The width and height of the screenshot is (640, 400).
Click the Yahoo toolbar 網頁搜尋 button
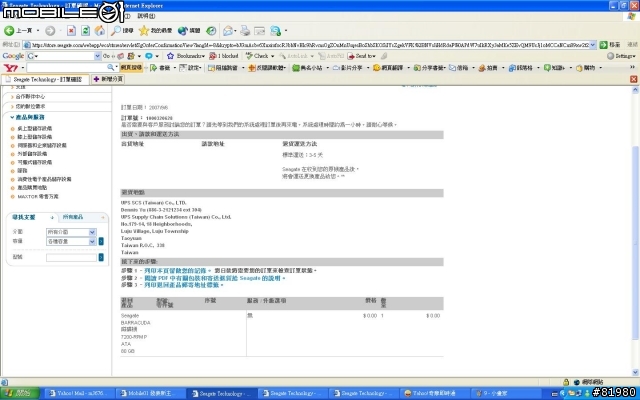coord(131,68)
